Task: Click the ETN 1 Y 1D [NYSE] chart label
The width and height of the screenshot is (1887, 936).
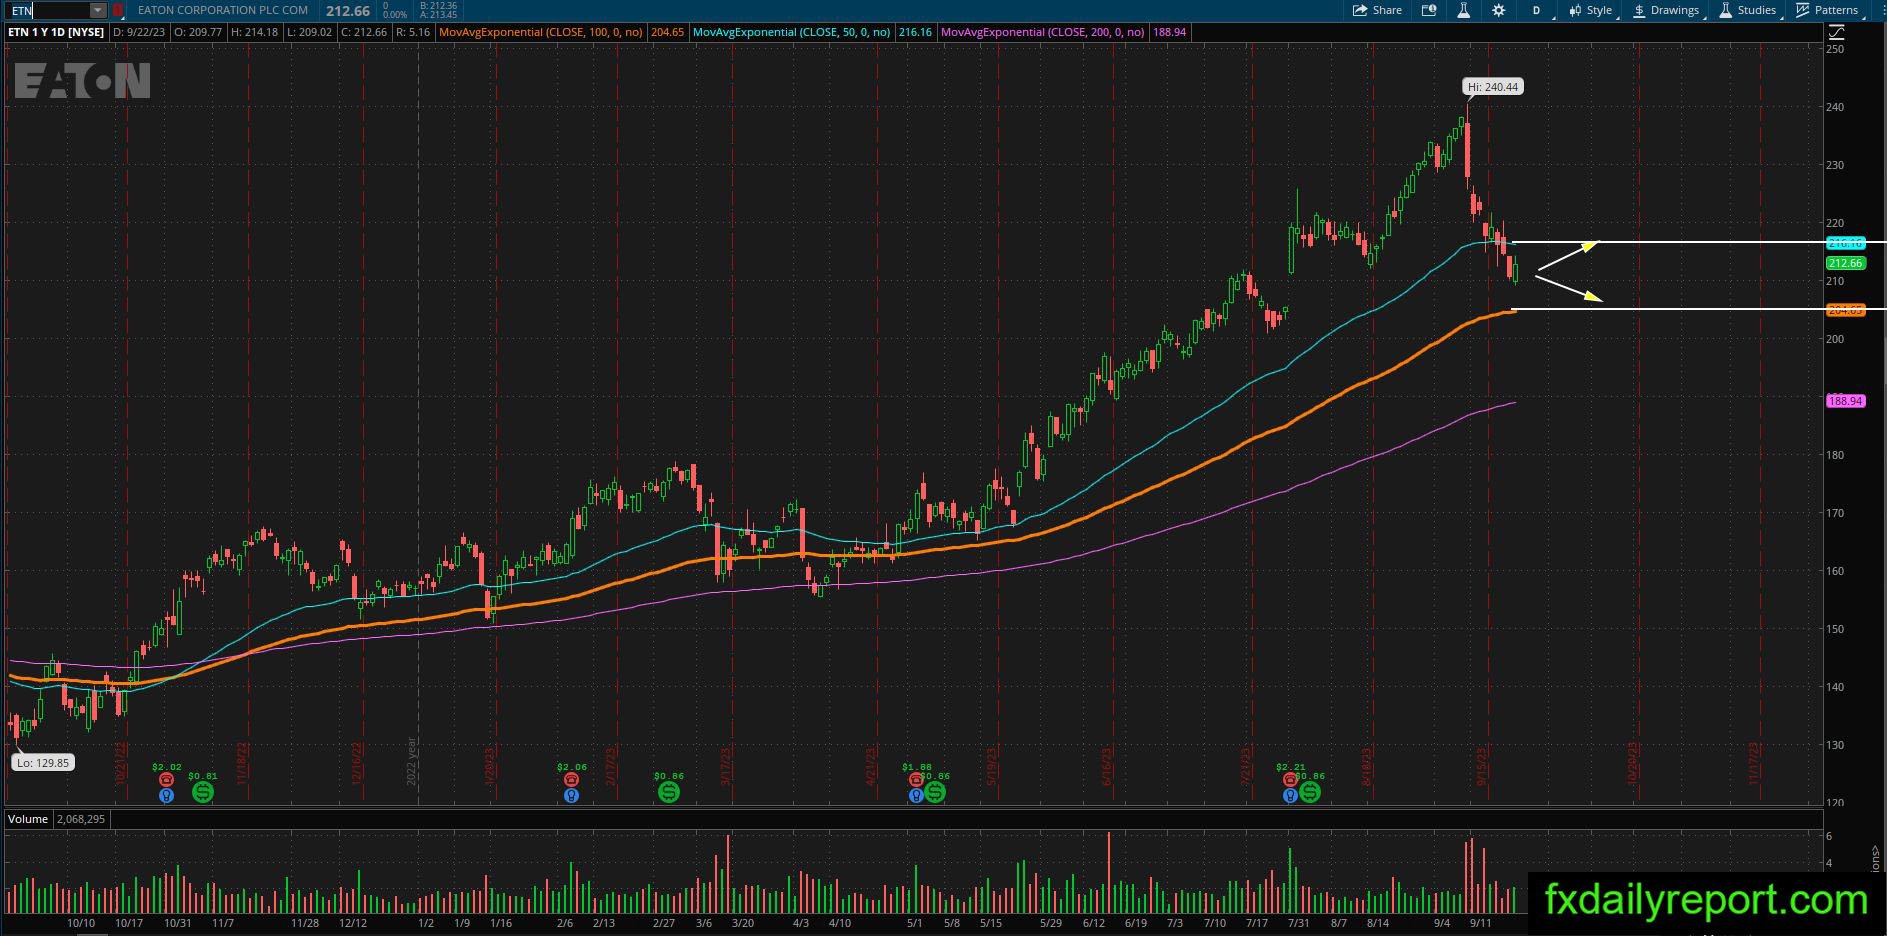Action: tap(56, 32)
